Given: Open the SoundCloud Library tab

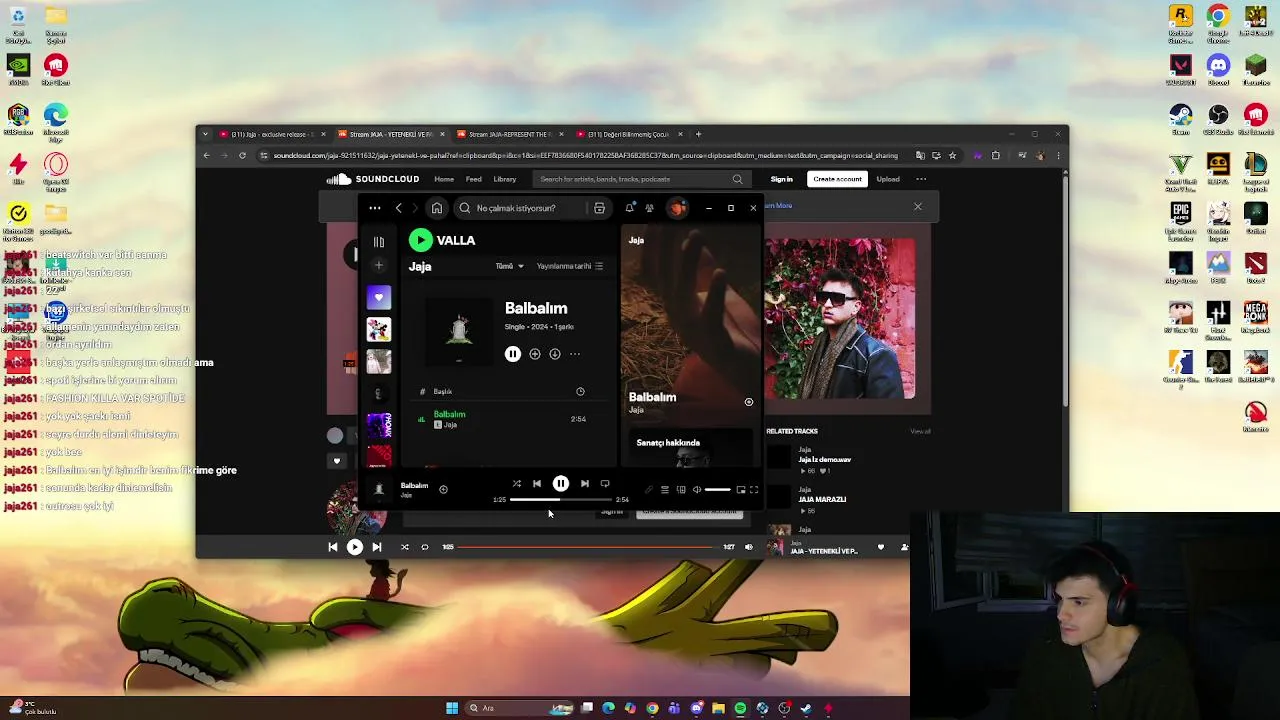Looking at the screenshot, I should (505, 179).
